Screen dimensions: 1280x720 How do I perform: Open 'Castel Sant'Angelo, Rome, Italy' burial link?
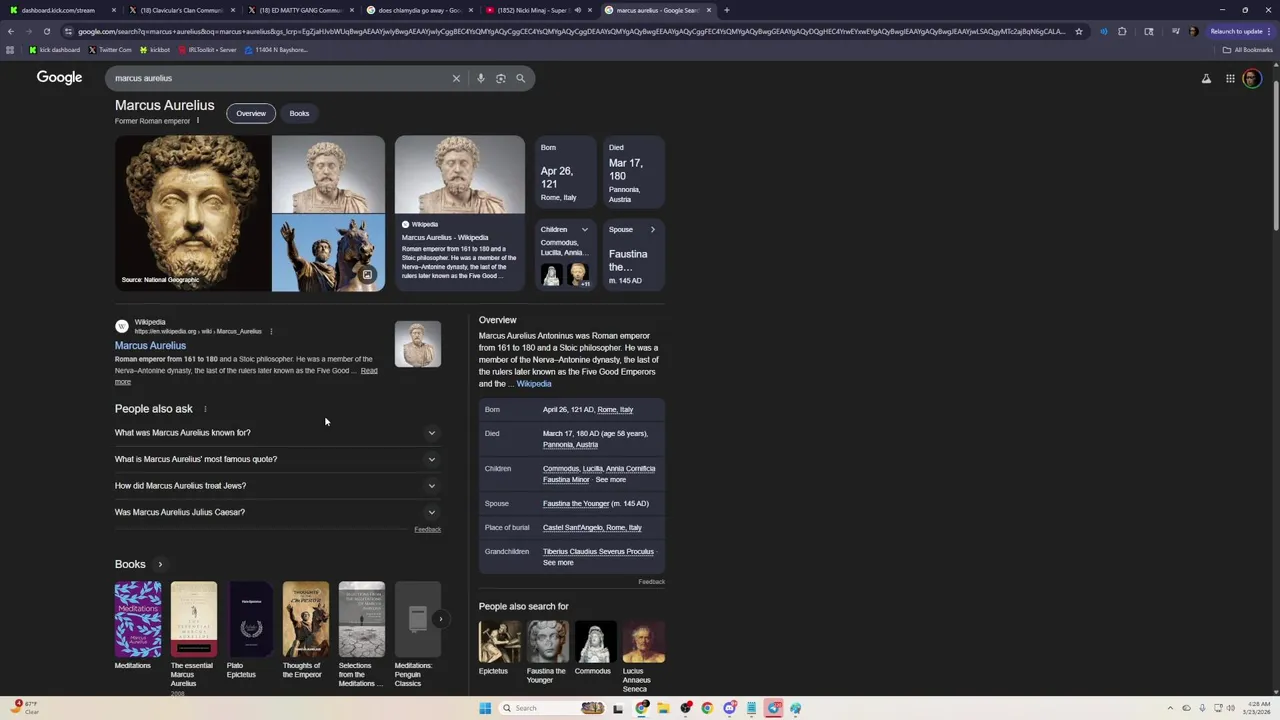(592, 528)
